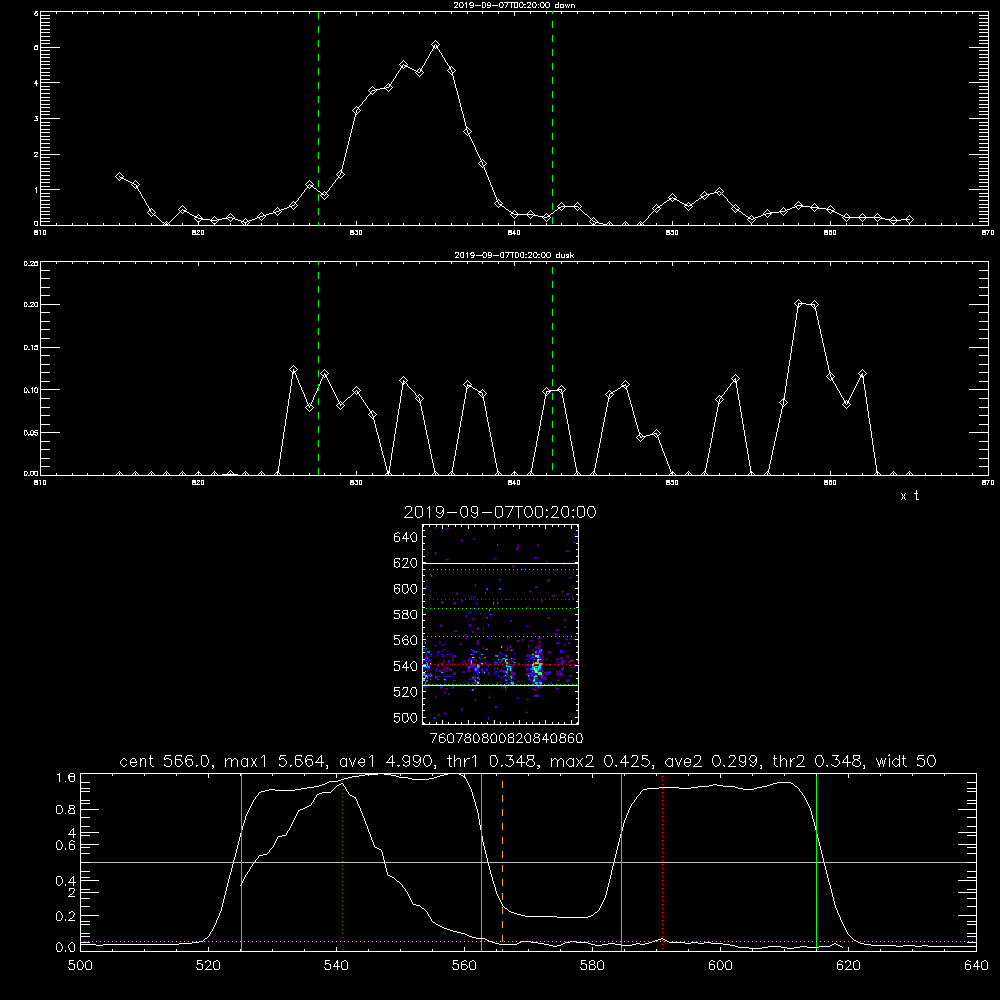
Task: Click the 'widt 50' value
Action: click(x=906, y=761)
